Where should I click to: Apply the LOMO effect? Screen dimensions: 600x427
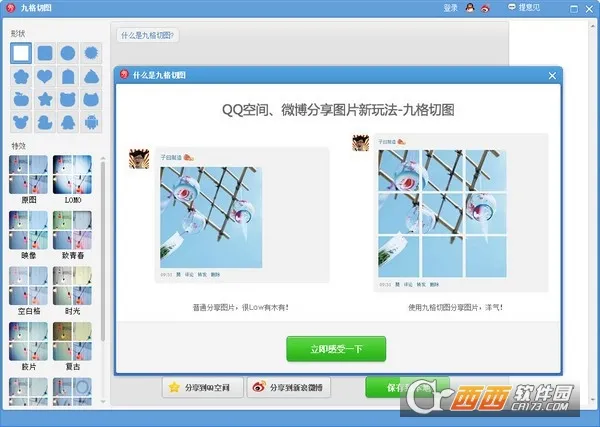(x=72, y=179)
